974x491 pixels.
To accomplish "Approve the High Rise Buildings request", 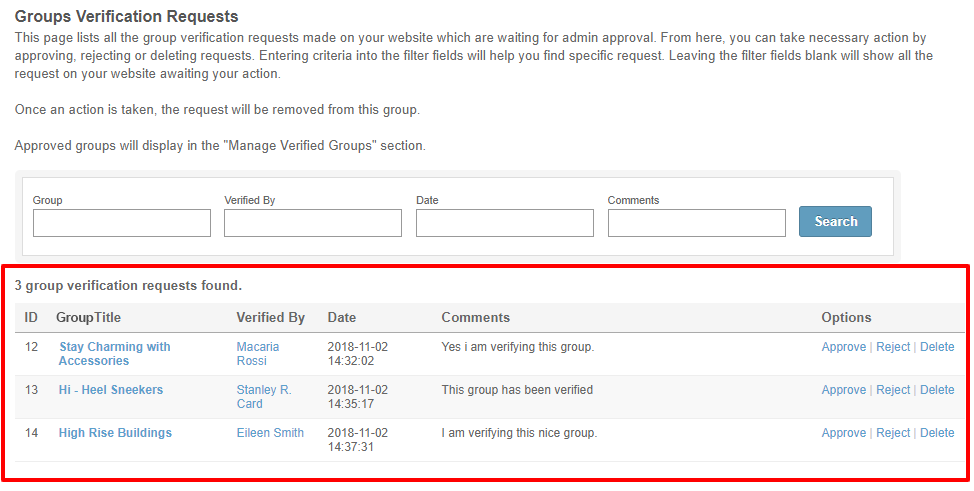I will tap(843, 433).
